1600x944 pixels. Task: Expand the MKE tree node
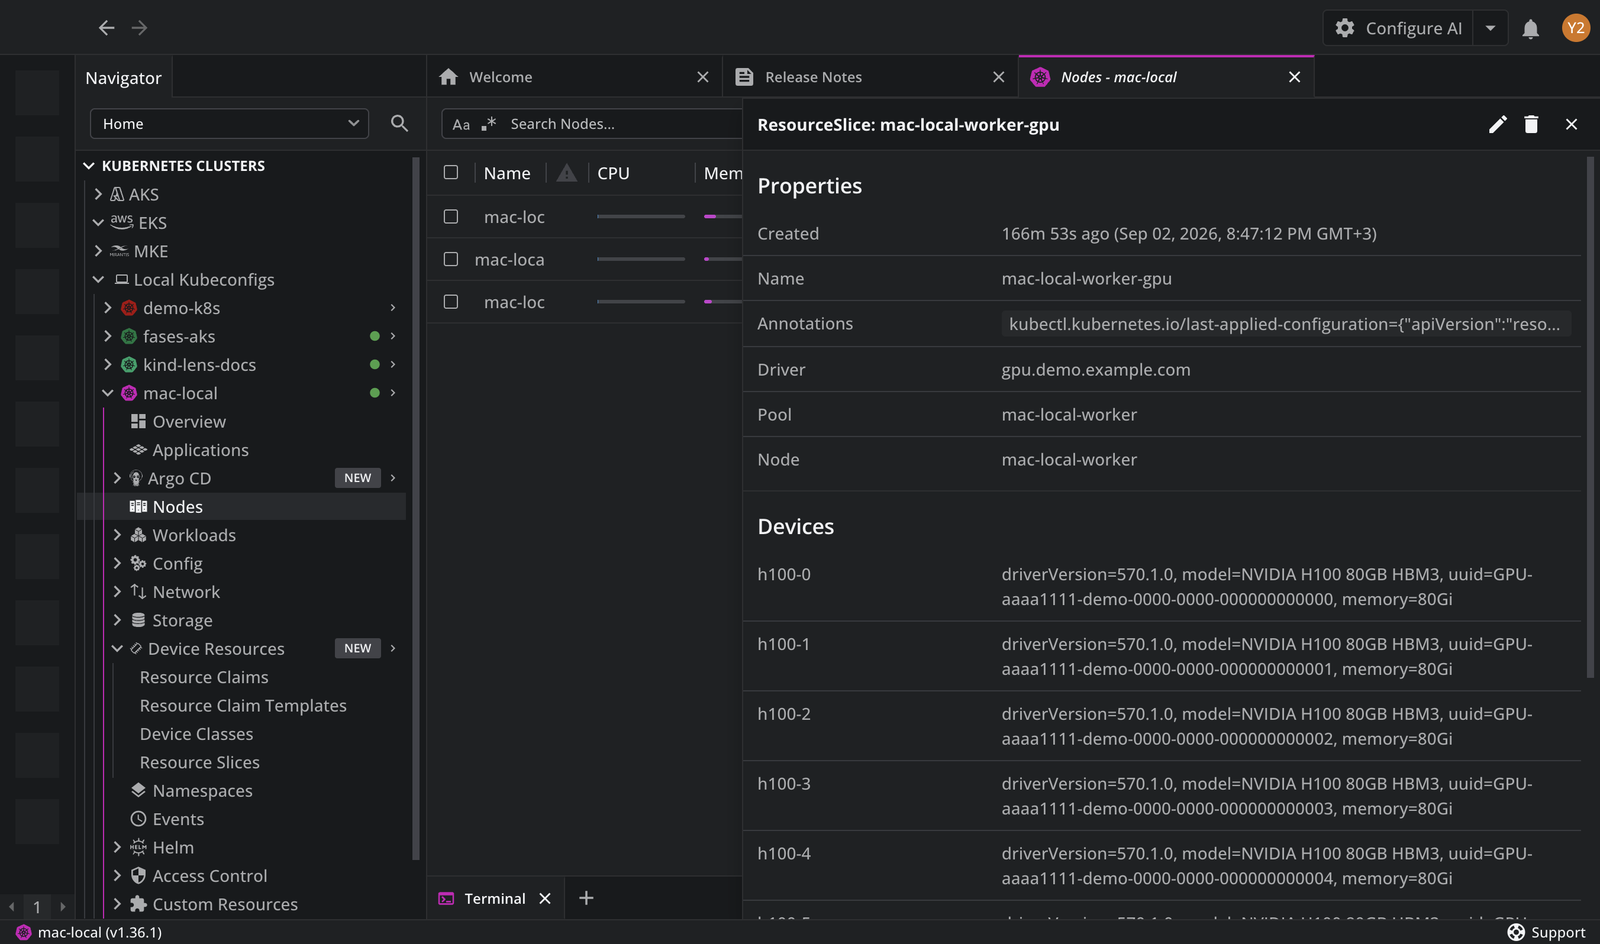pyautogui.click(x=98, y=251)
